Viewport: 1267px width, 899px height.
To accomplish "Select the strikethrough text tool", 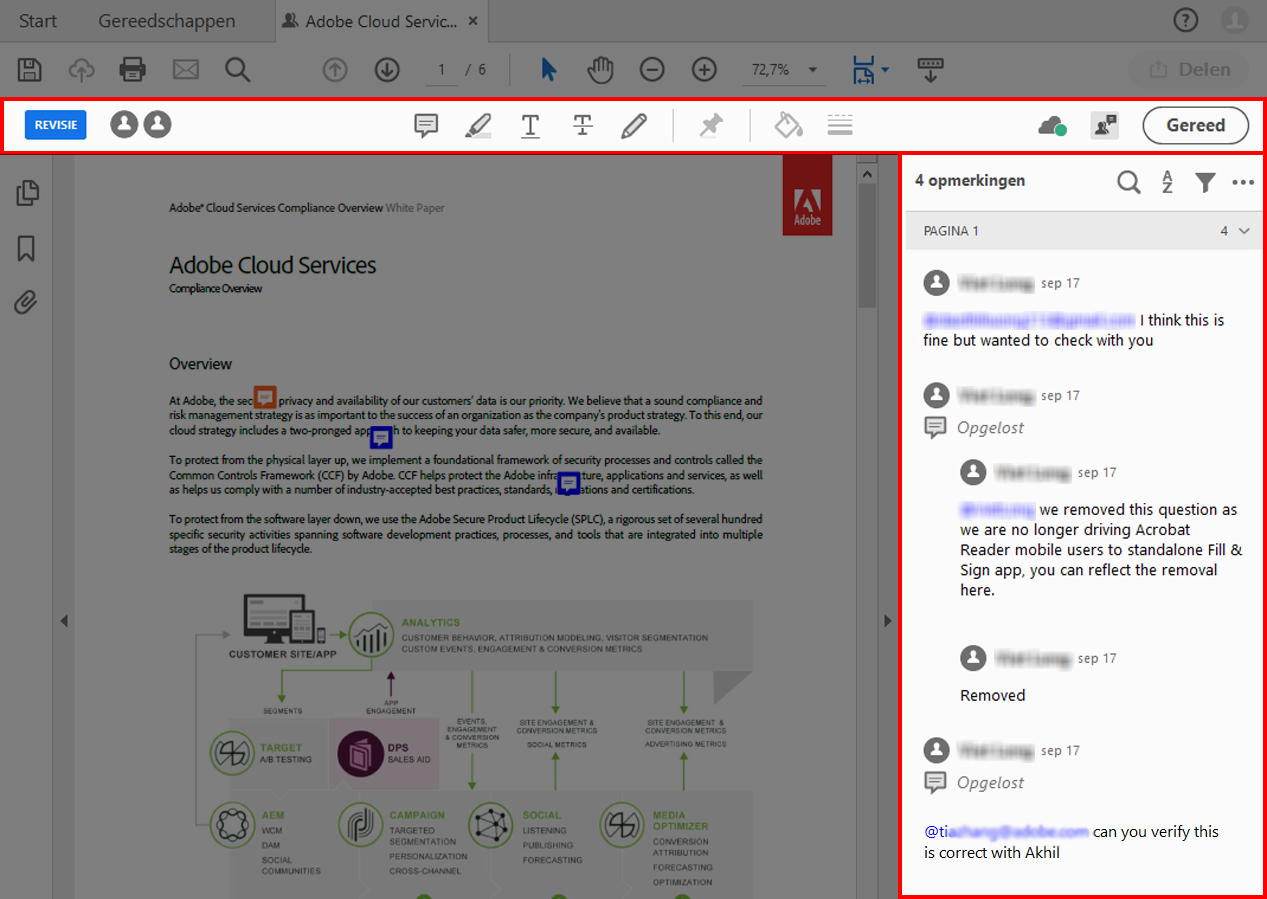I will [x=582, y=125].
